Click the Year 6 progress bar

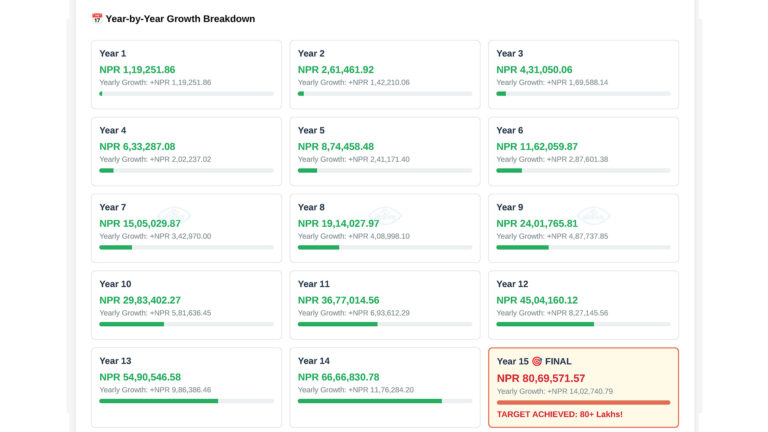pyautogui.click(x=583, y=171)
